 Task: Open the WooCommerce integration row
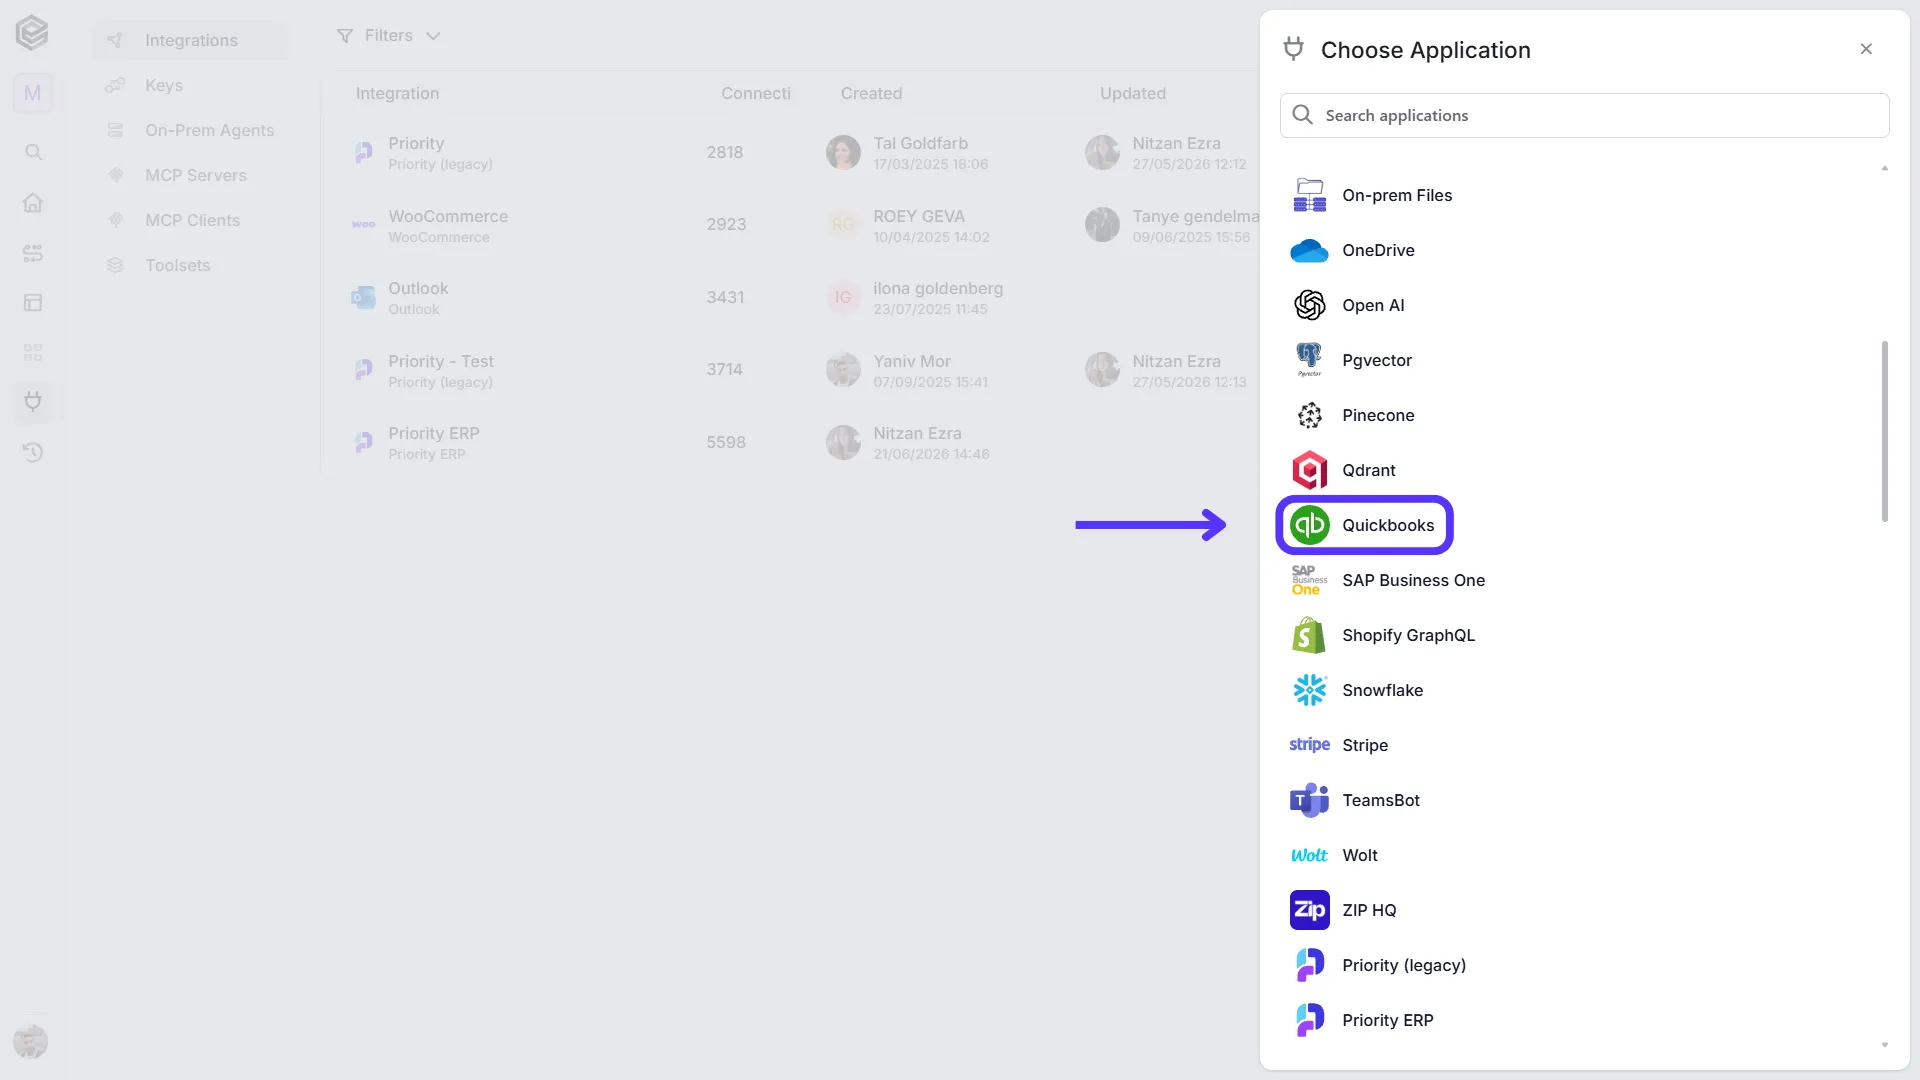pyautogui.click(x=790, y=225)
